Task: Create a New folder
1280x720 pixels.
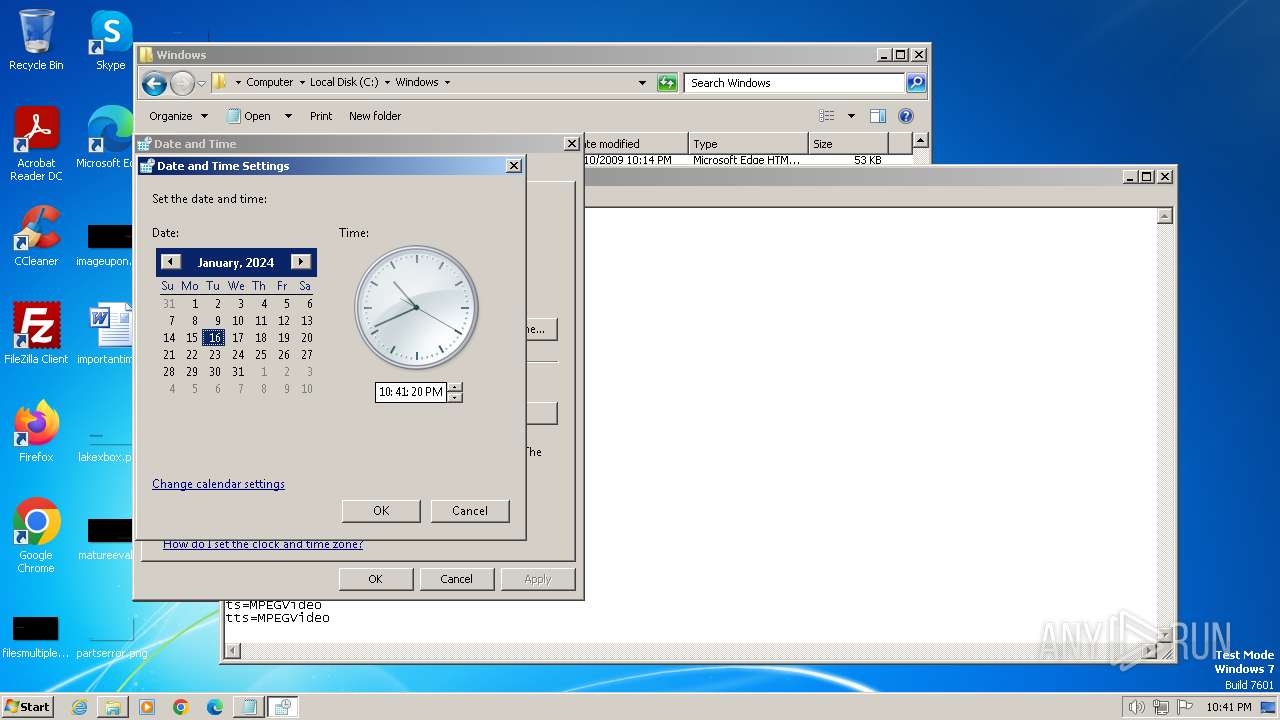Action: coord(375,116)
